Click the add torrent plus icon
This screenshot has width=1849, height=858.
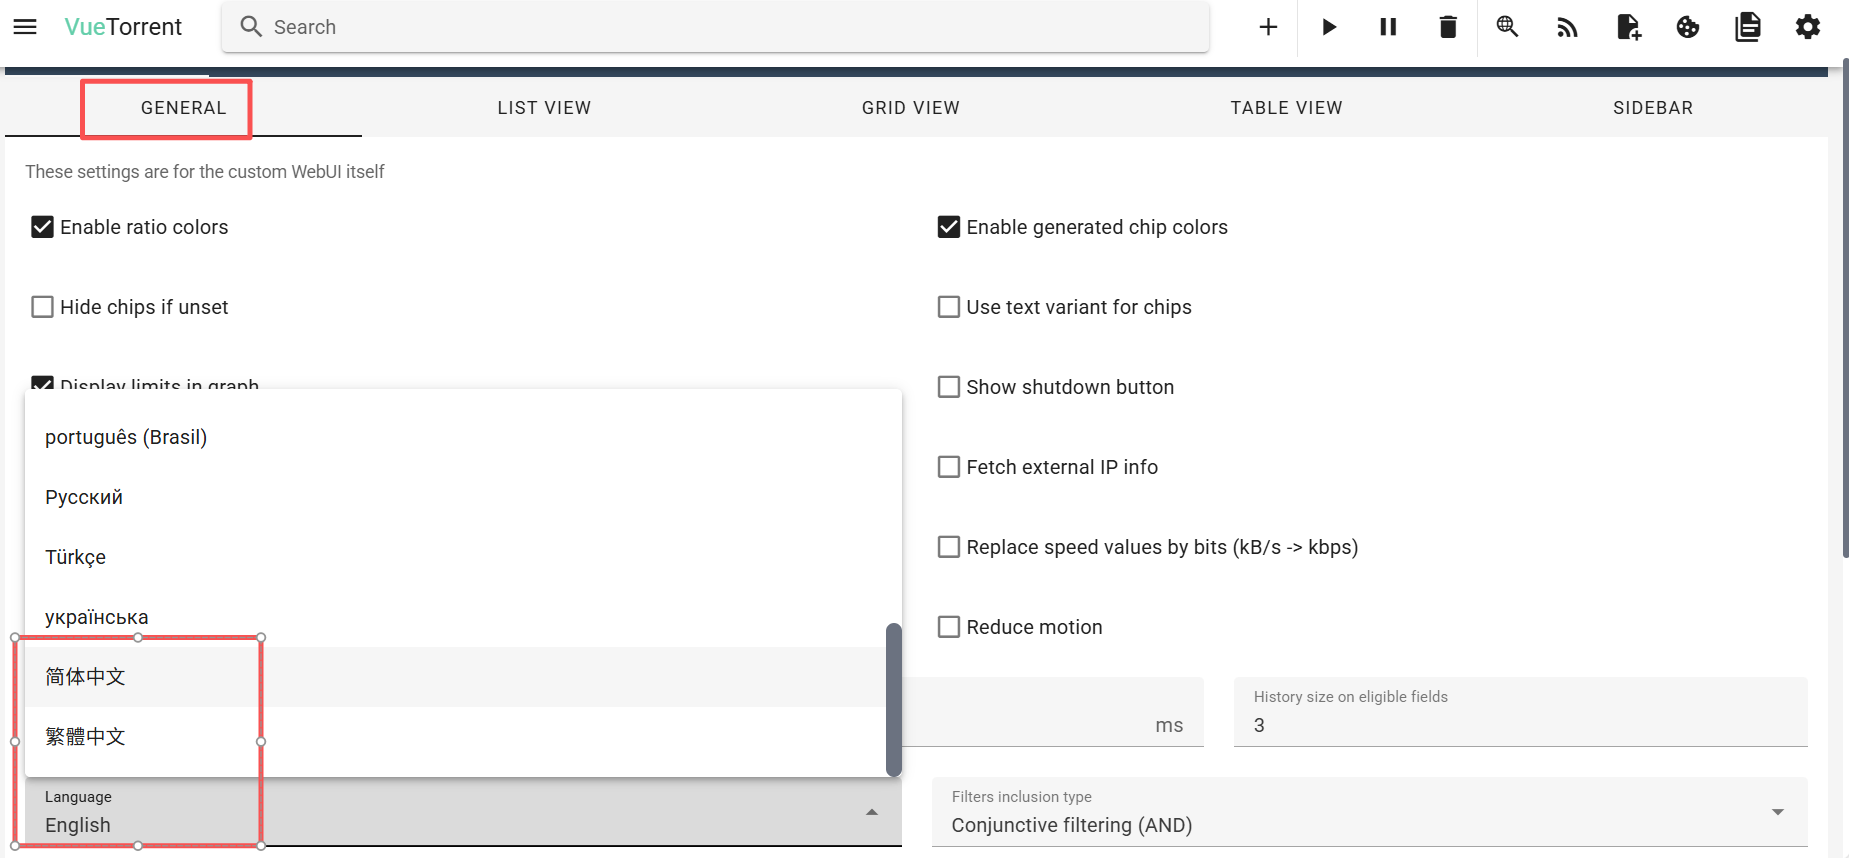click(x=1268, y=27)
